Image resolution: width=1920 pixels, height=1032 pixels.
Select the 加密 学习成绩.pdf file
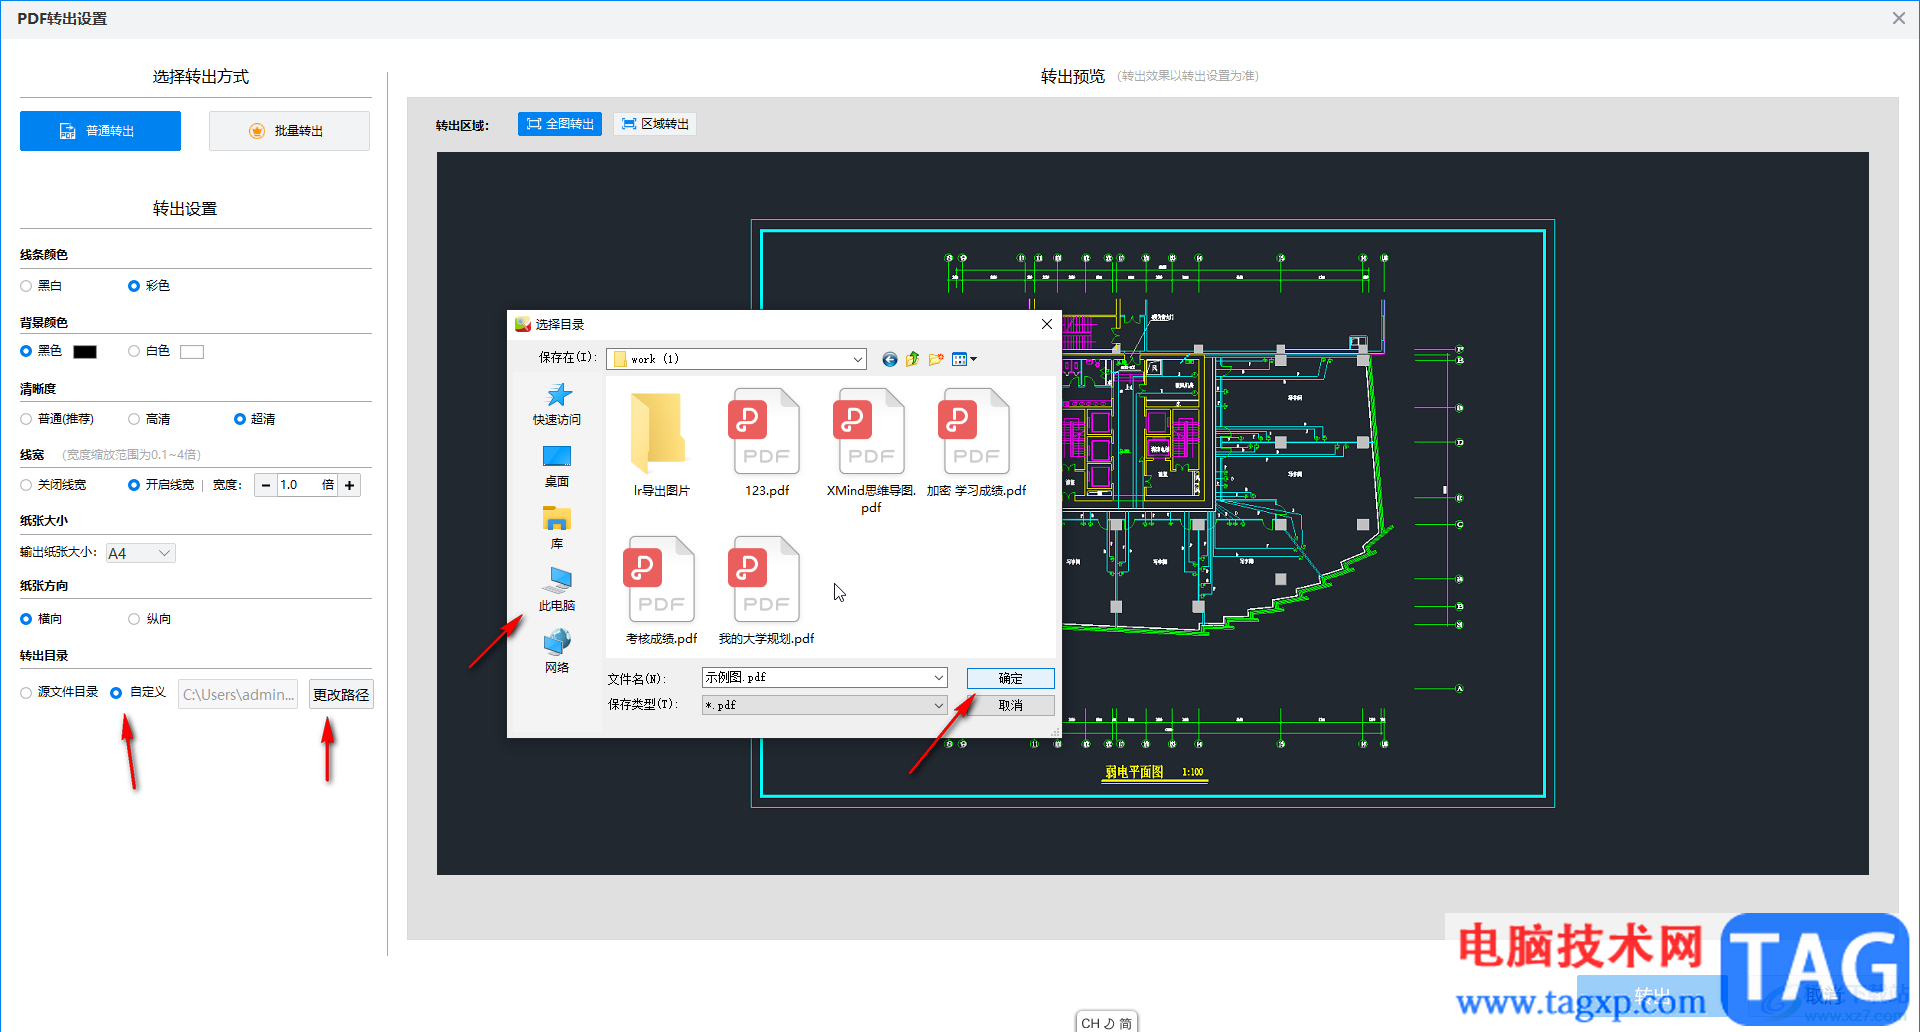coord(976,443)
